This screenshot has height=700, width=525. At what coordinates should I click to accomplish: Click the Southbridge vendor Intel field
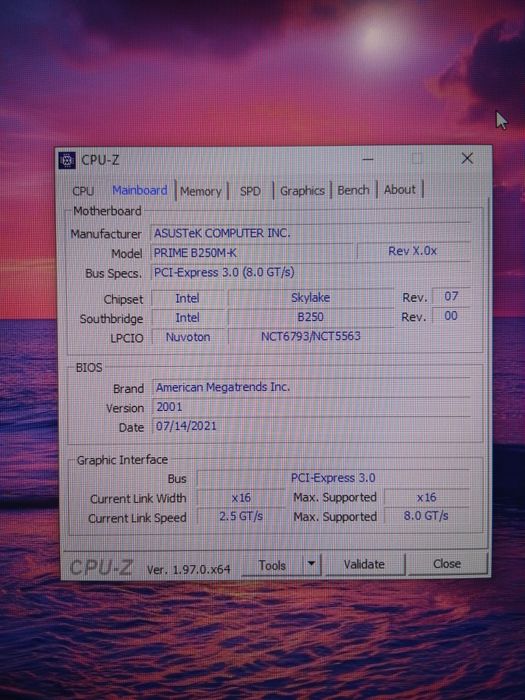click(x=188, y=318)
